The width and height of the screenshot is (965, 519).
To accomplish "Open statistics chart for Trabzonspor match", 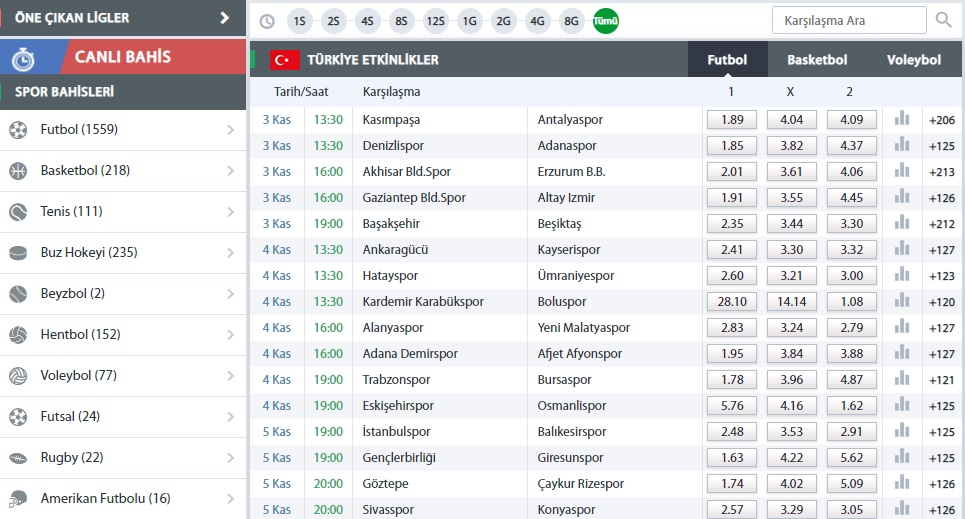I will (x=902, y=378).
